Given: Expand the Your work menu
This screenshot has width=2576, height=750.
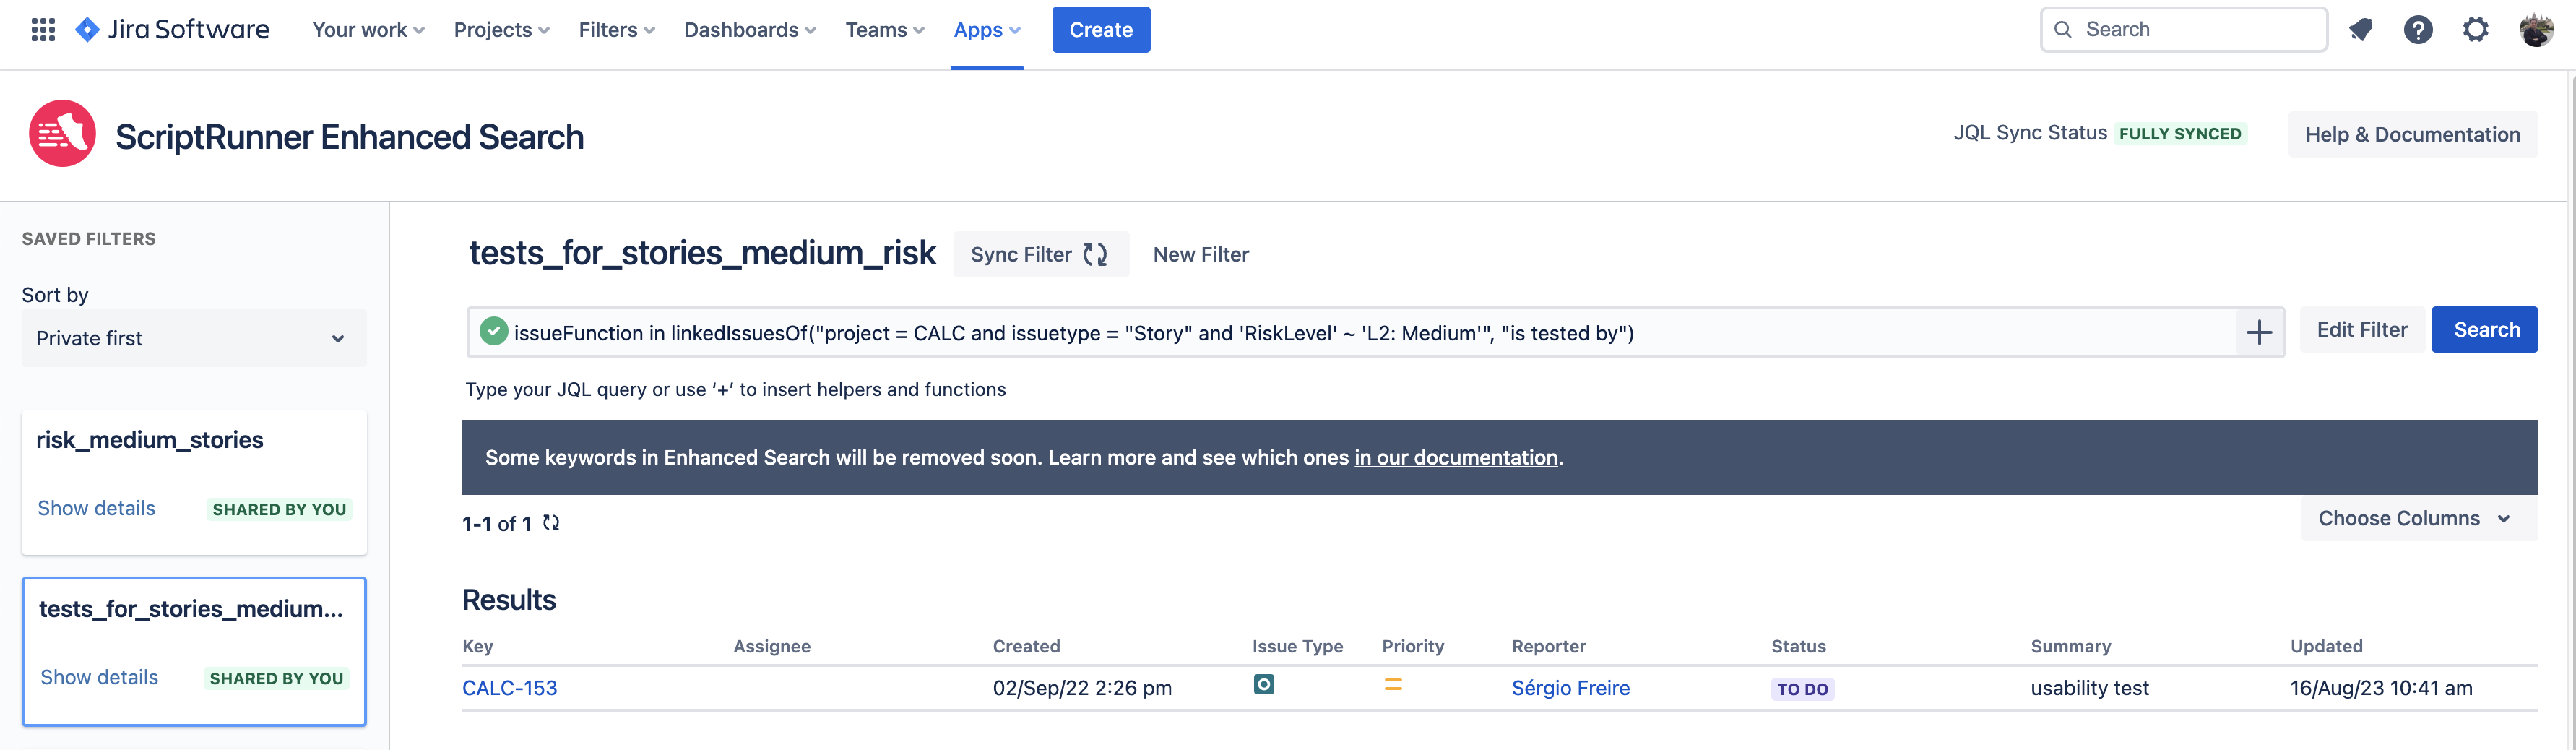Looking at the screenshot, I should click(369, 30).
